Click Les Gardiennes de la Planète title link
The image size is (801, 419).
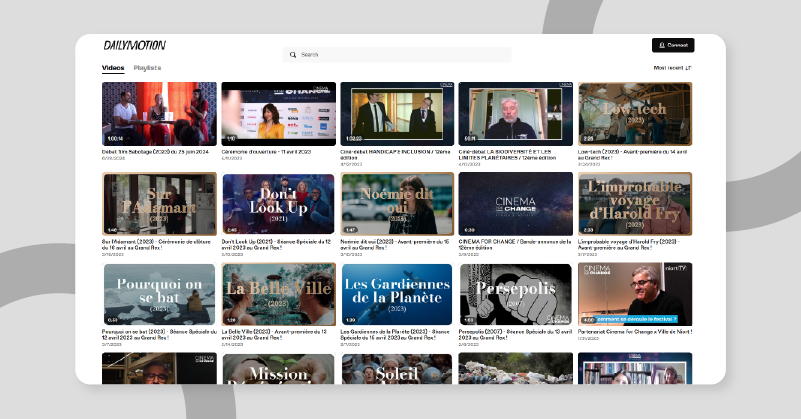click(x=395, y=335)
